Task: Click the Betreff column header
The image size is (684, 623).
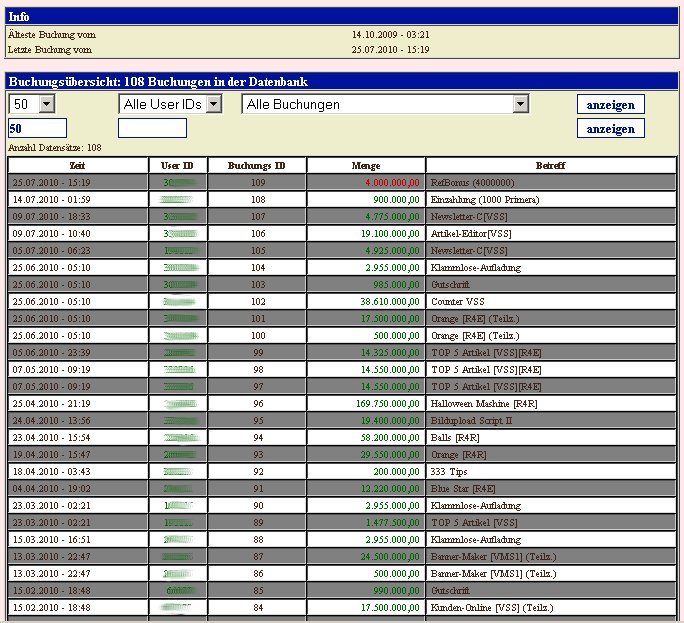Action: 551,165
